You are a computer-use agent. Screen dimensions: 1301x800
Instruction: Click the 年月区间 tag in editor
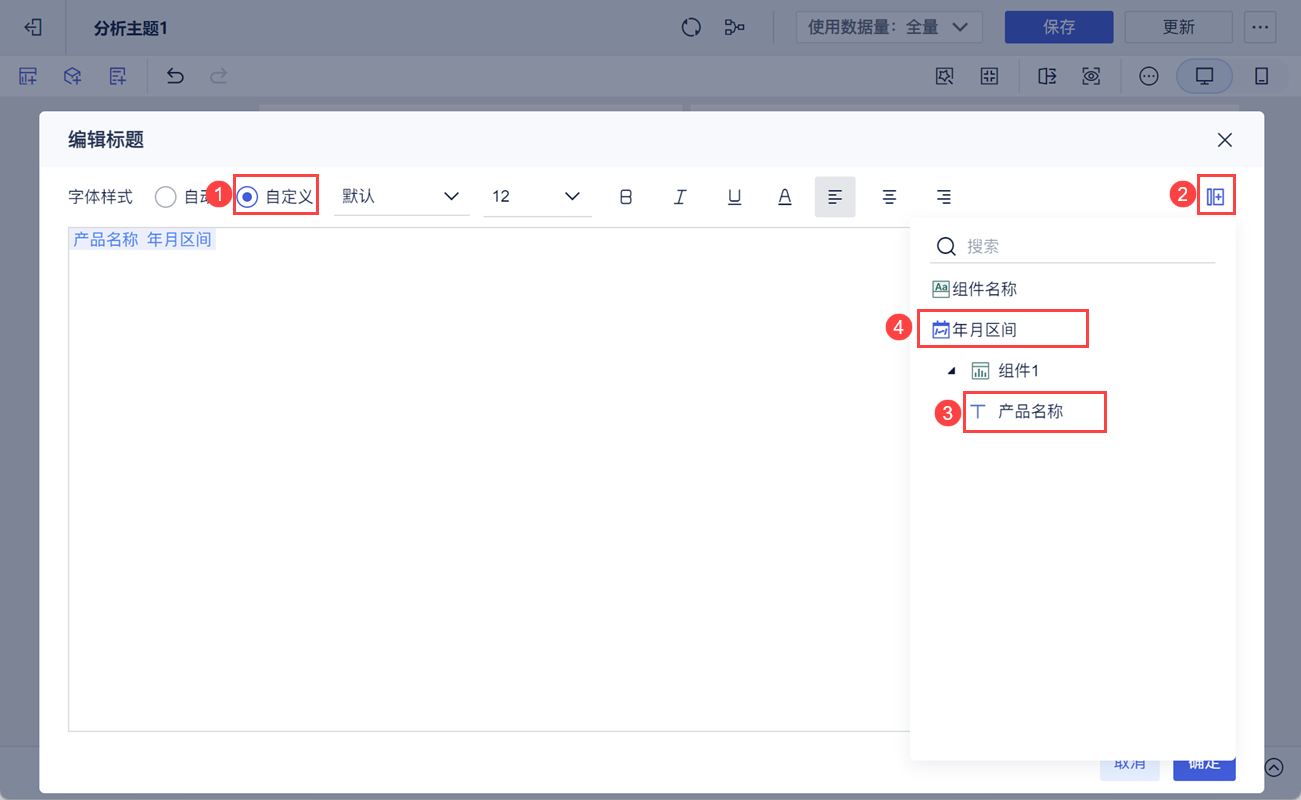tap(180, 240)
